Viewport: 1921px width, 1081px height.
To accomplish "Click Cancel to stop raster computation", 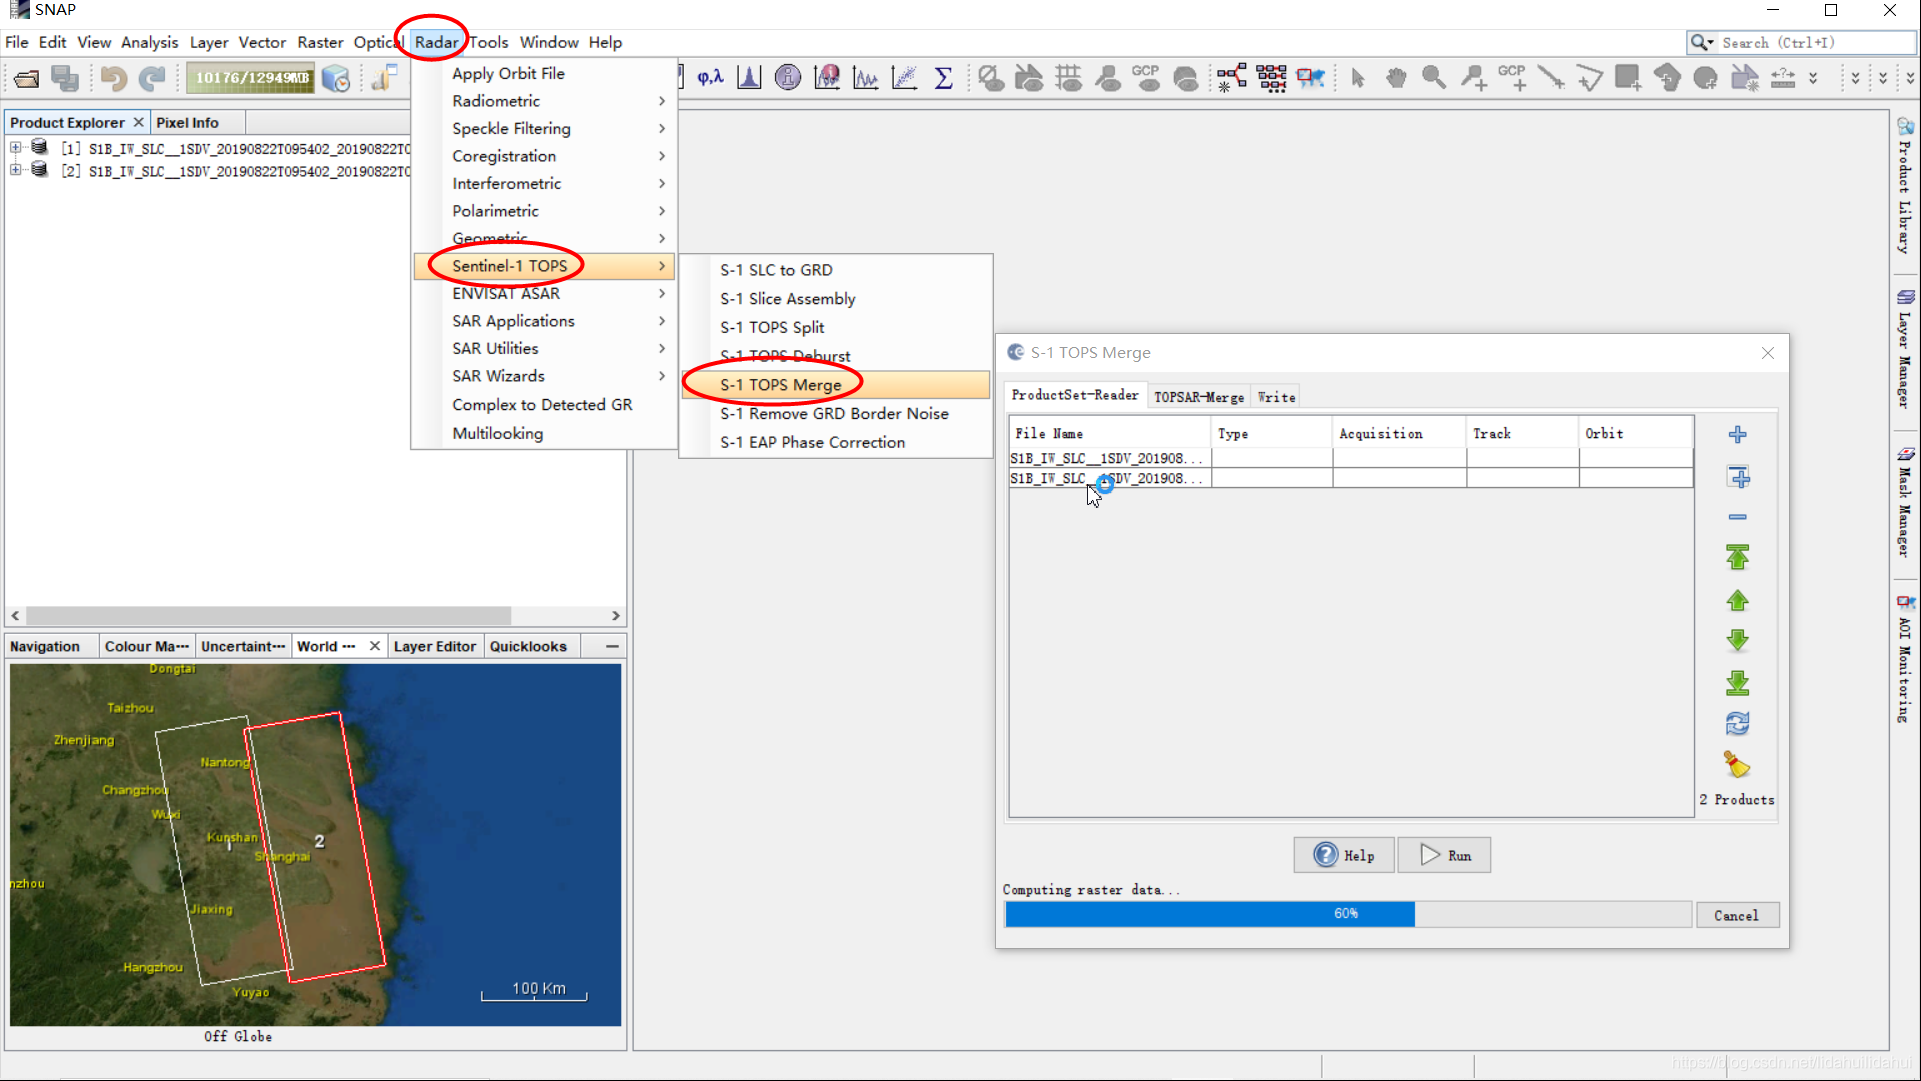I will pyautogui.click(x=1736, y=915).
